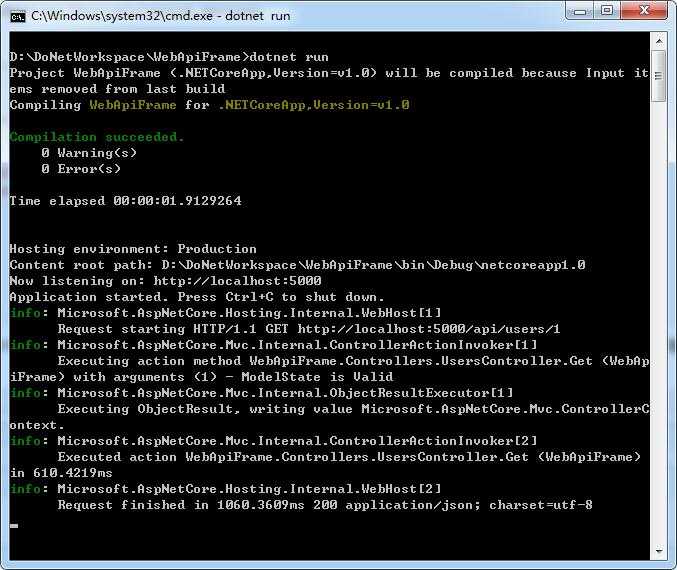Click the 'WebHost[1]' info line
Image resolution: width=677 pixels, height=570 pixels.
pos(225,313)
